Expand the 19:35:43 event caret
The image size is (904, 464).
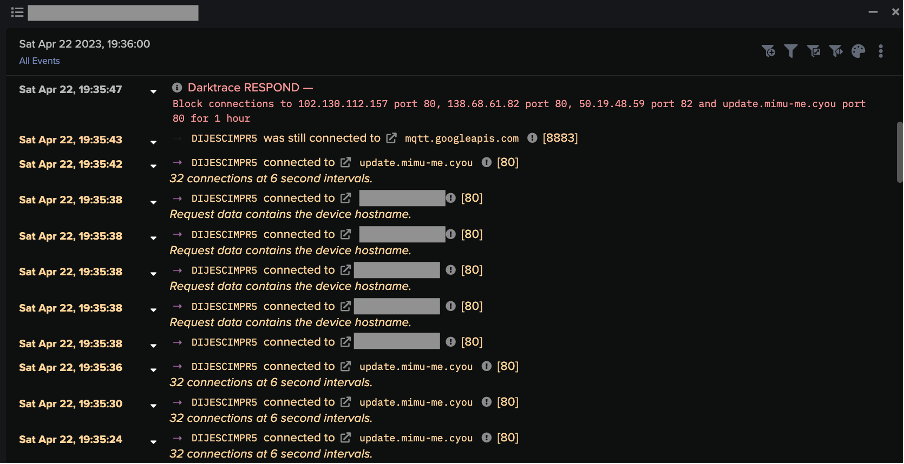coord(153,142)
